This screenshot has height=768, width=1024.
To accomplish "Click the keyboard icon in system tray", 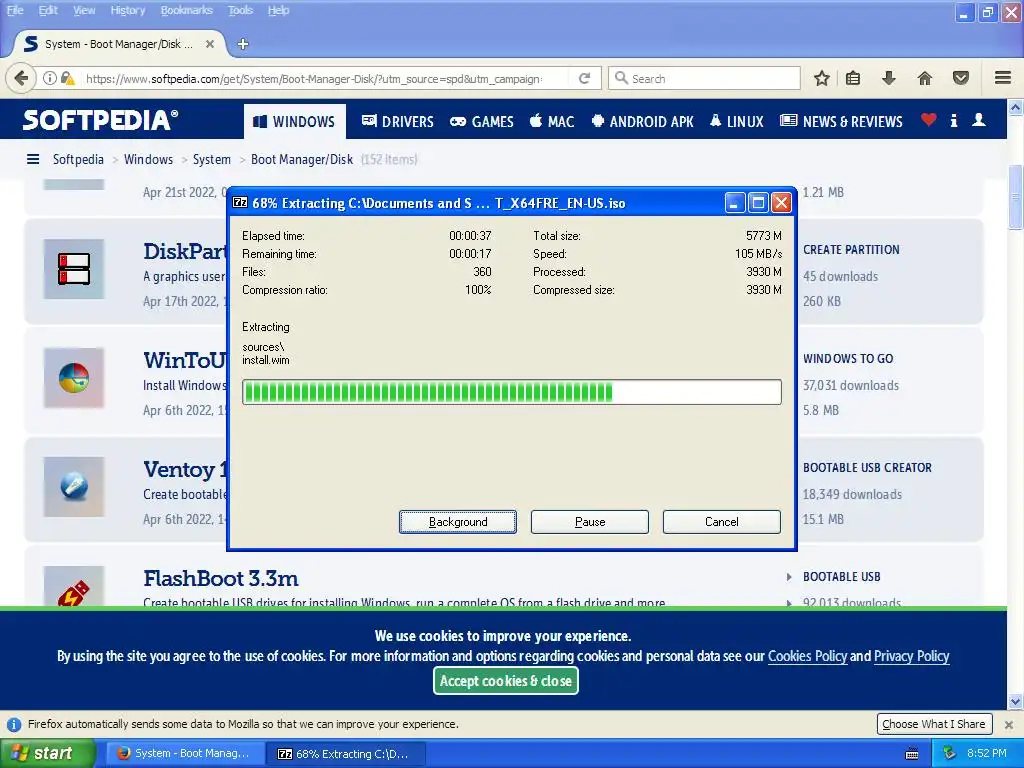I will (912, 754).
